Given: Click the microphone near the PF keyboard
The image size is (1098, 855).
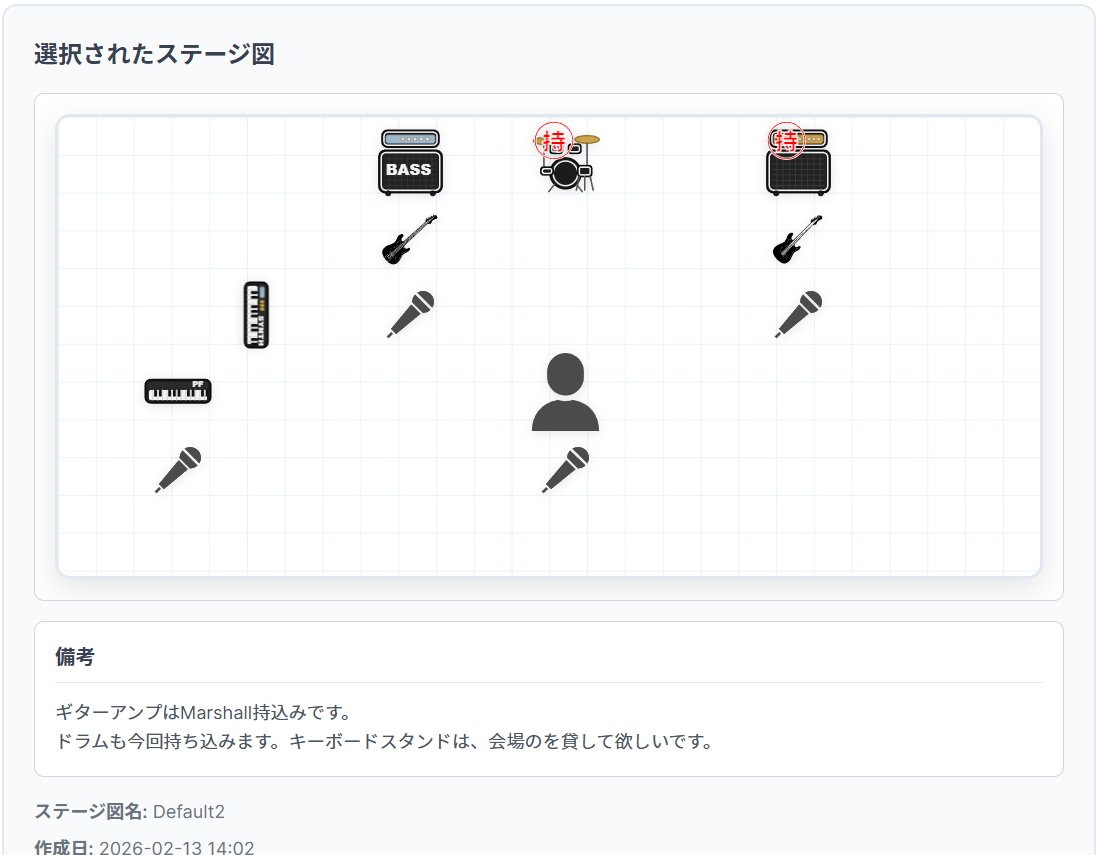Looking at the screenshot, I should (x=178, y=470).
